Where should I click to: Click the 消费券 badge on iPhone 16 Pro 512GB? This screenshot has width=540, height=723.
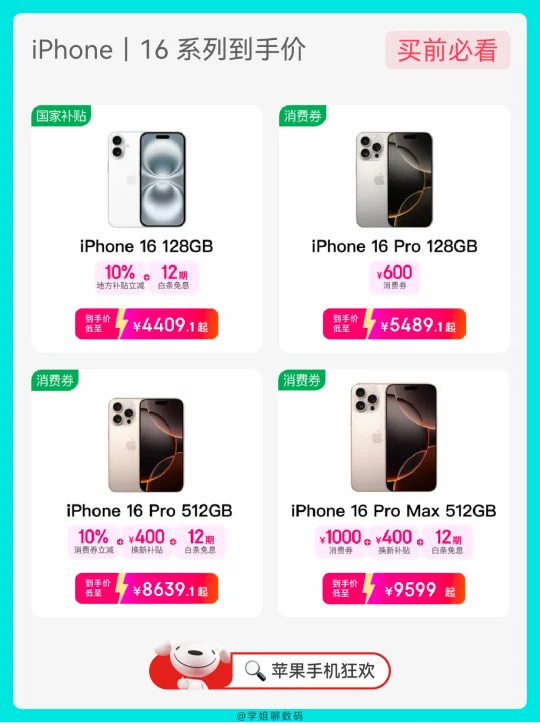[x=55, y=380]
